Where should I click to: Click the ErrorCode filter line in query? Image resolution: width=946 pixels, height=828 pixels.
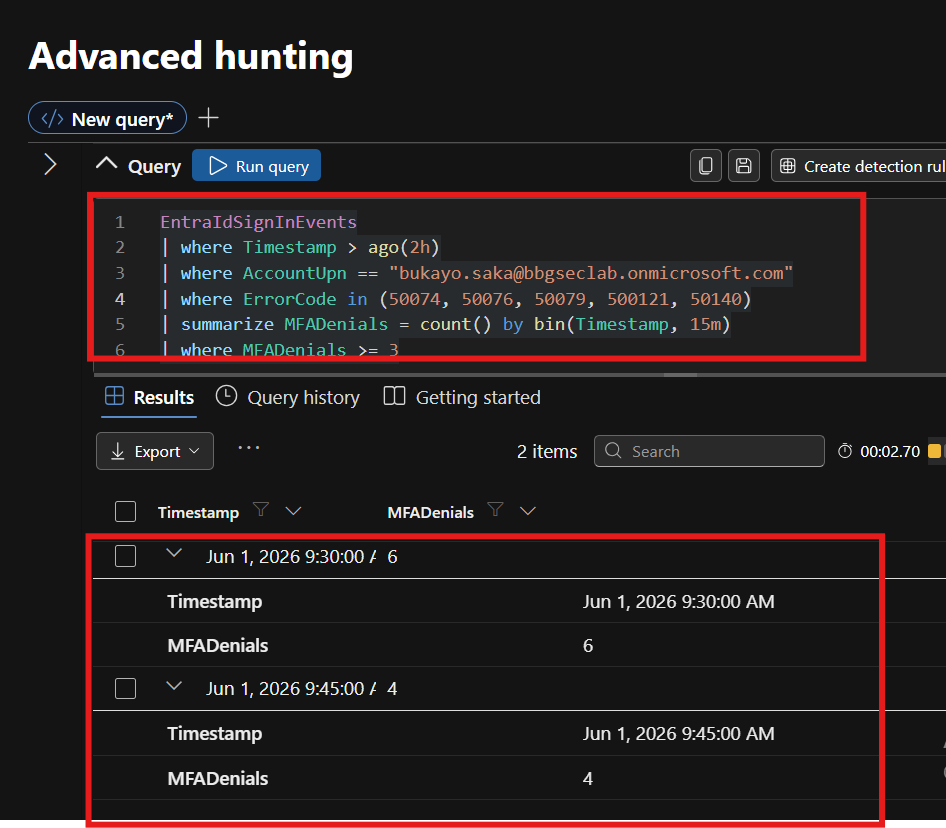click(x=456, y=299)
